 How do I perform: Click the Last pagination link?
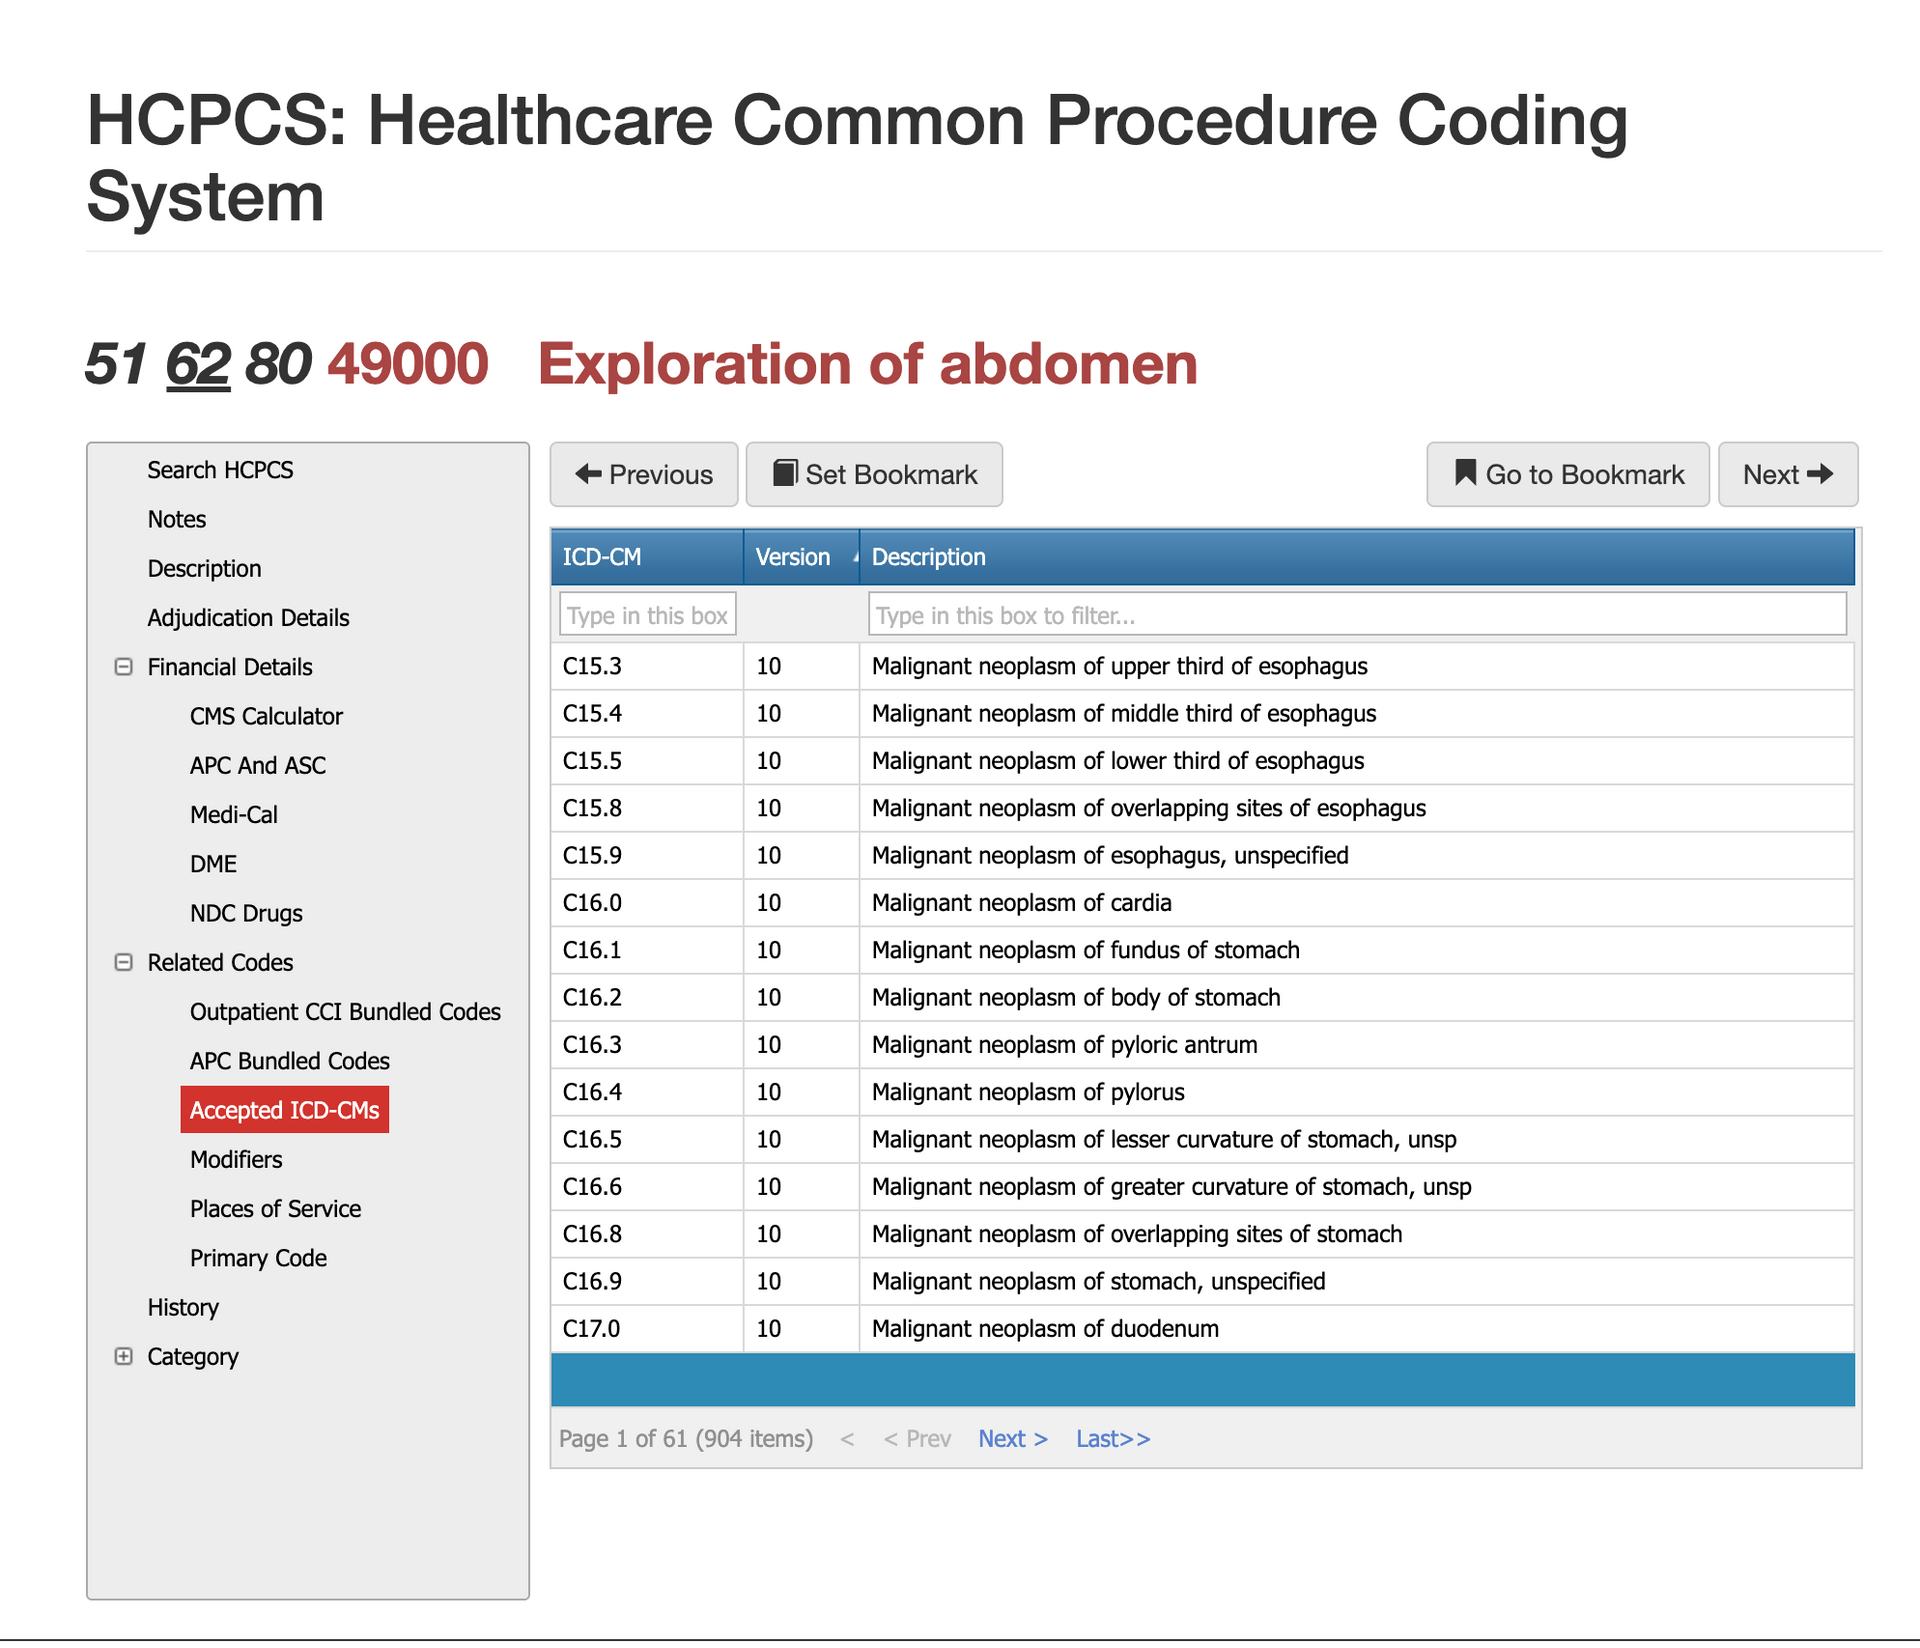pos(1112,1438)
